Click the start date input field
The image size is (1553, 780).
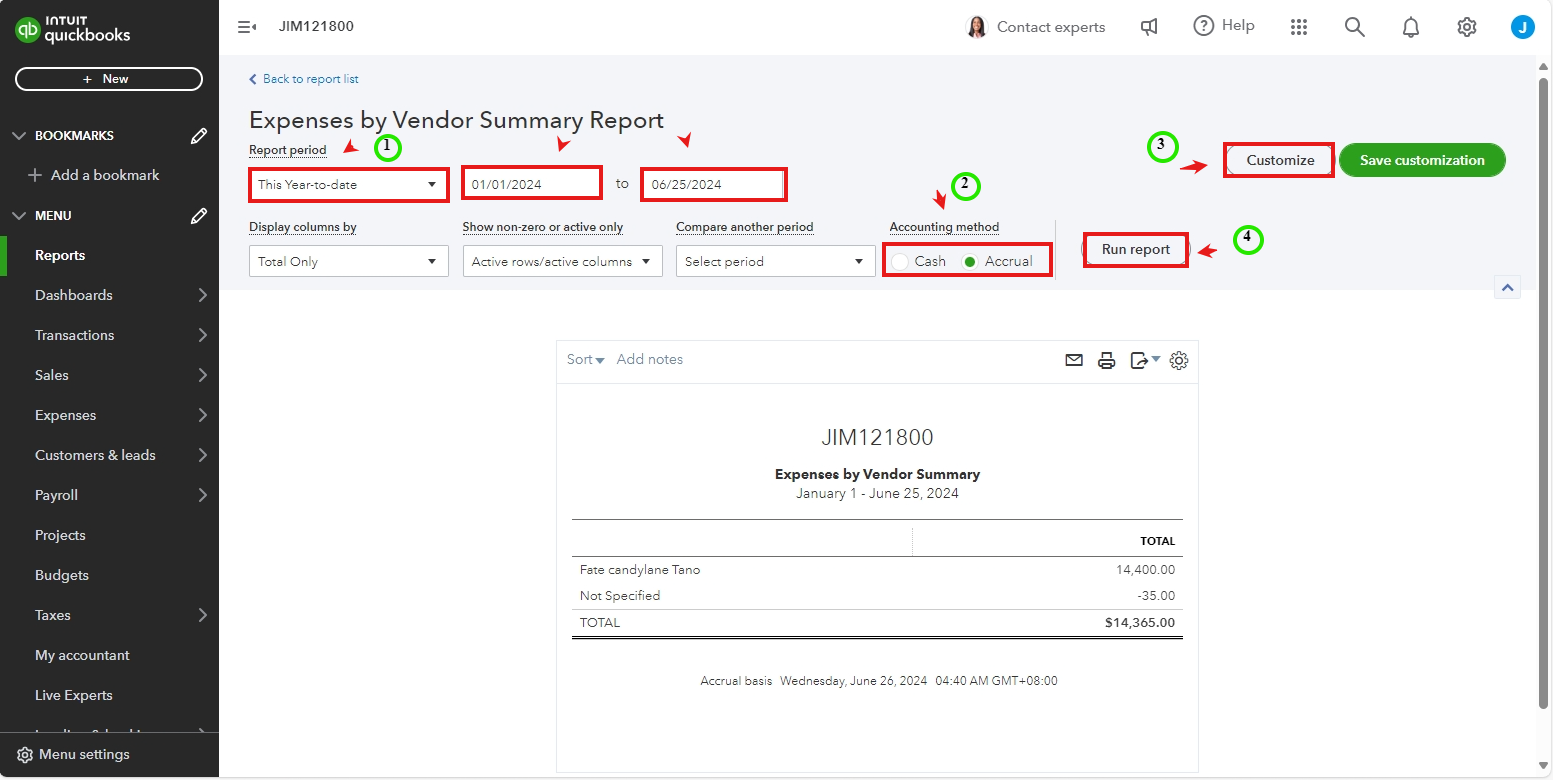531,185
